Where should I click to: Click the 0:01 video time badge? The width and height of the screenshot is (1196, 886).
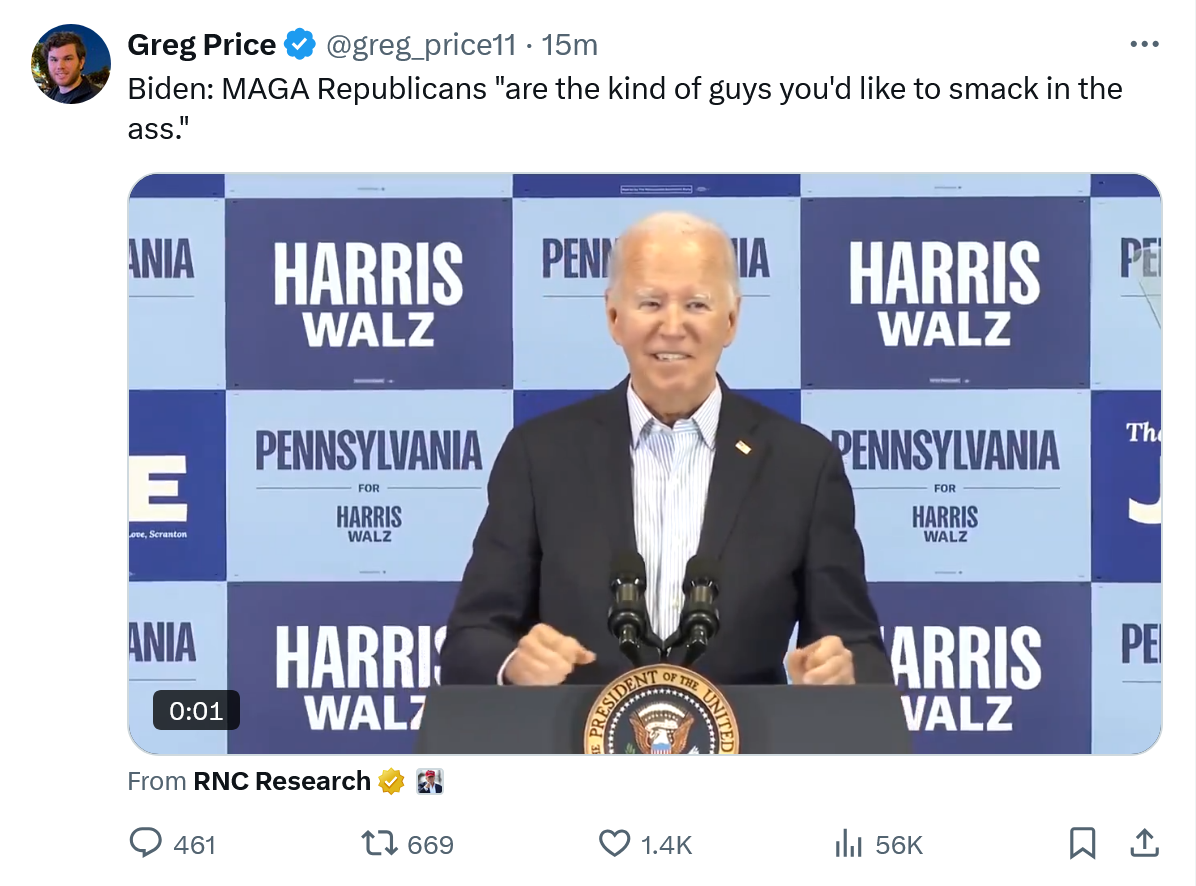(196, 711)
